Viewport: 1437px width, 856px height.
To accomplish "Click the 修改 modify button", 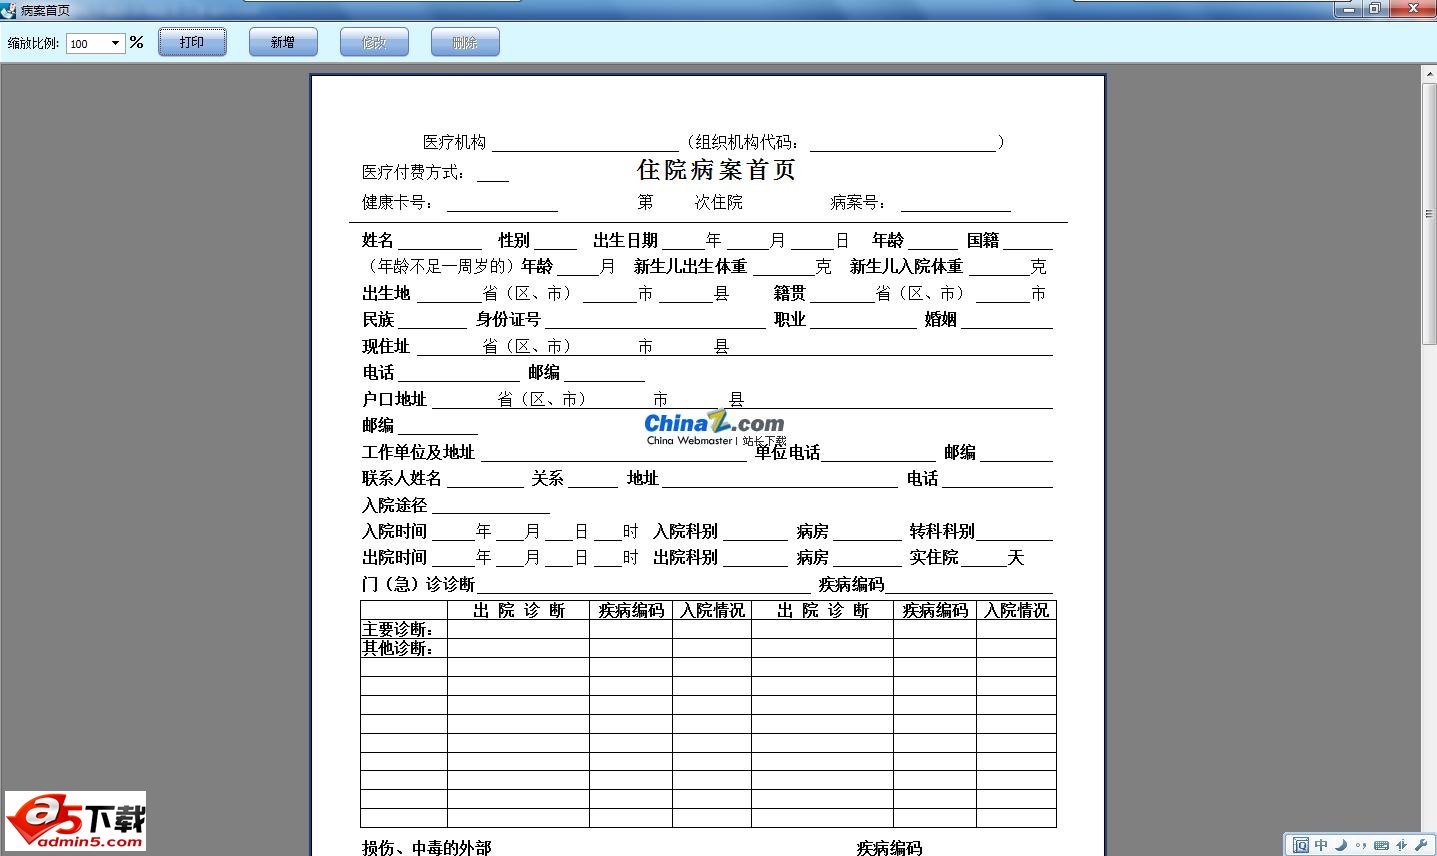I will [x=373, y=42].
